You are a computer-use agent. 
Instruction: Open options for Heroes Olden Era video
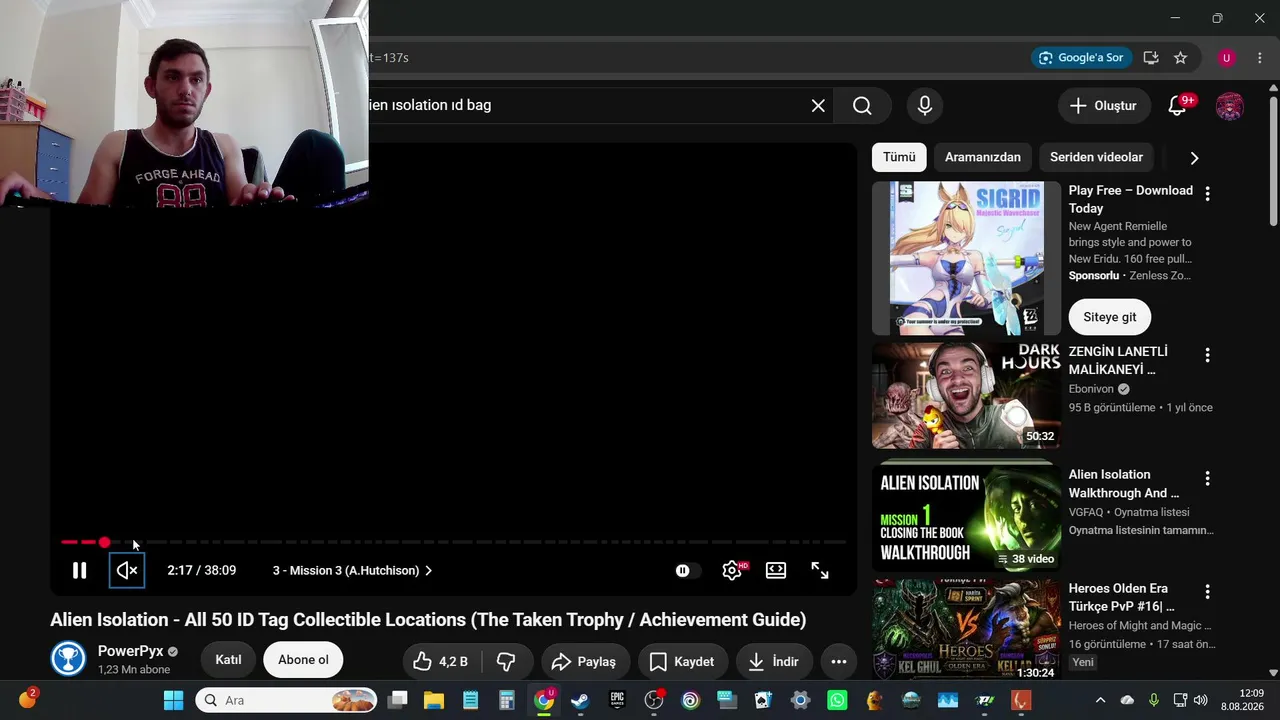[1207, 591]
